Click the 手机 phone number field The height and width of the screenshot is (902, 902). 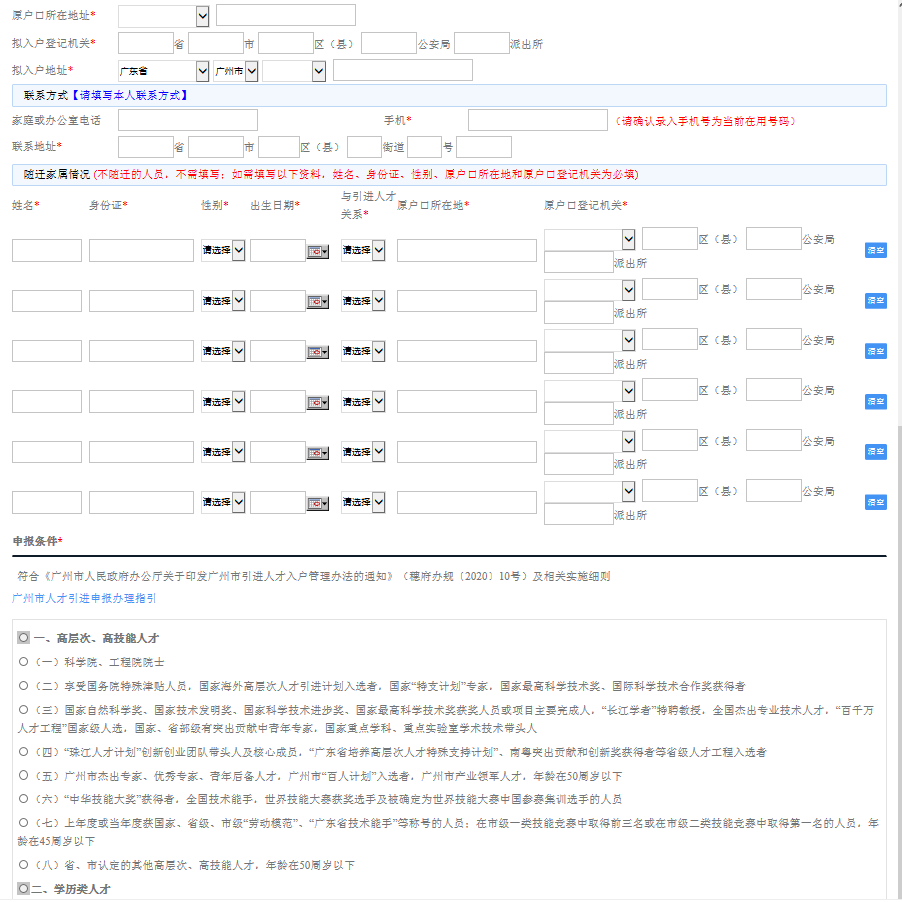click(538, 120)
